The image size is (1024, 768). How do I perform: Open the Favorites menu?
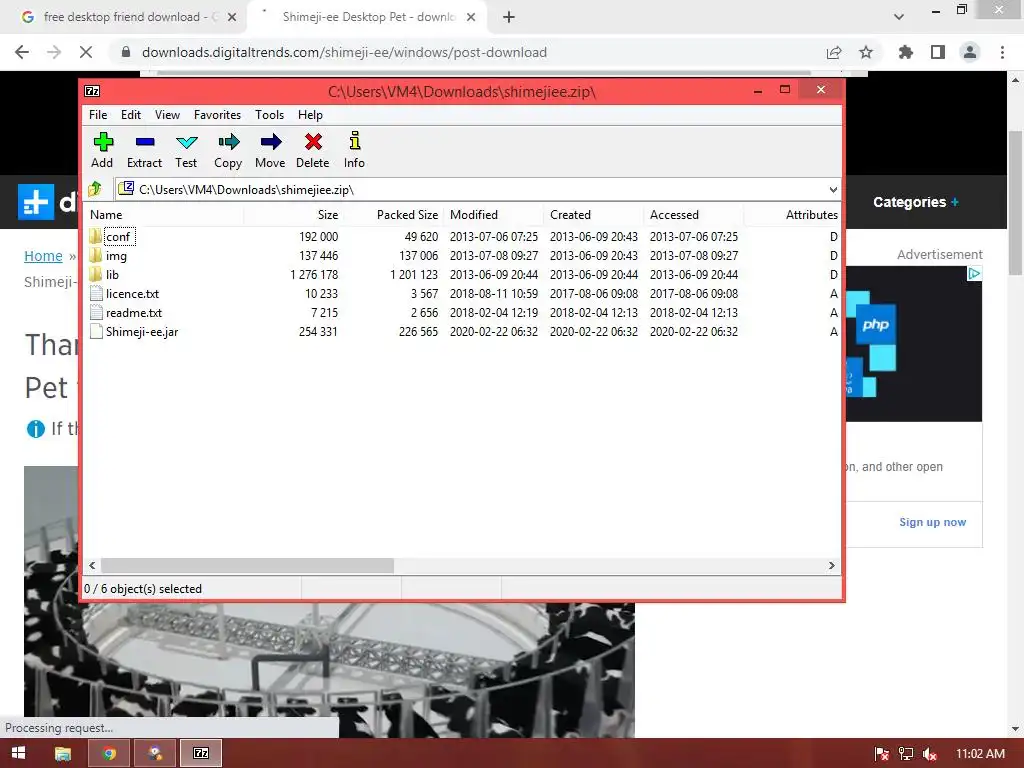tap(217, 115)
